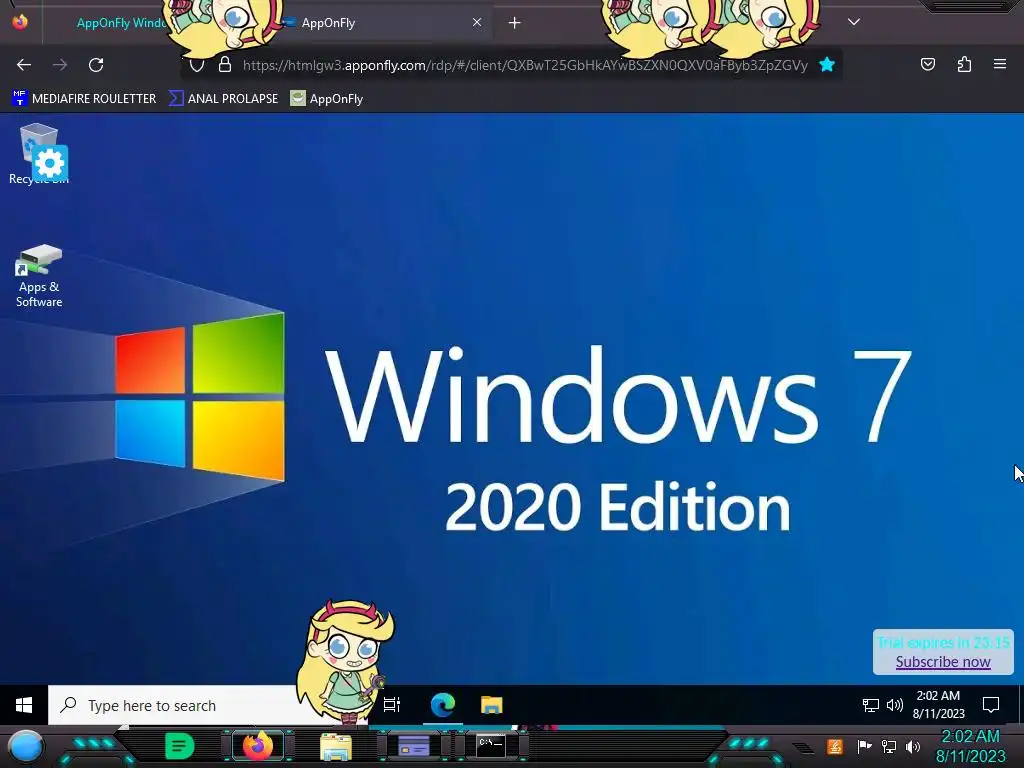Open the extensions puzzle icon
Screen dimensions: 1024x768
click(x=964, y=64)
